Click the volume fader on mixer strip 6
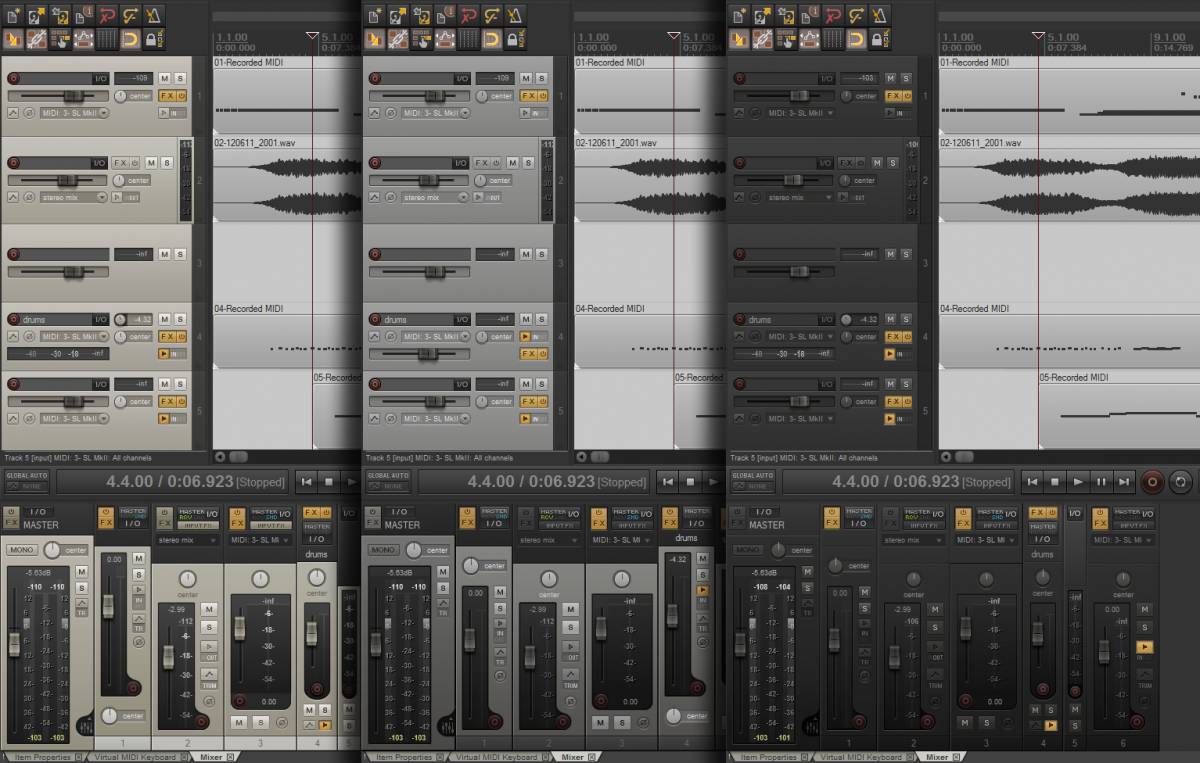The width and height of the screenshot is (1200, 763). coord(1103,651)
